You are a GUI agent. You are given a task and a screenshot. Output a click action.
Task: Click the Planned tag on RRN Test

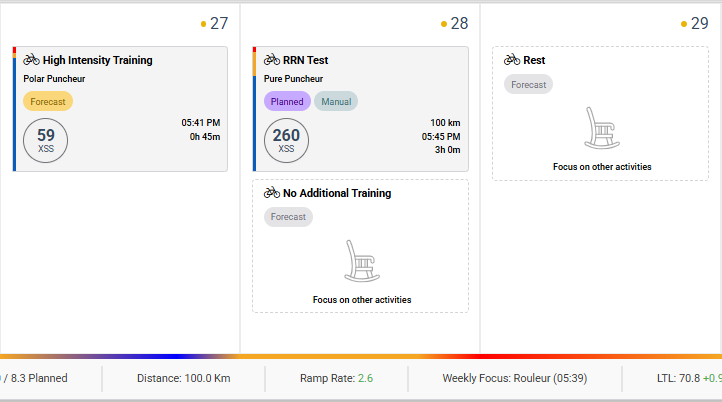tap(287, 101)
